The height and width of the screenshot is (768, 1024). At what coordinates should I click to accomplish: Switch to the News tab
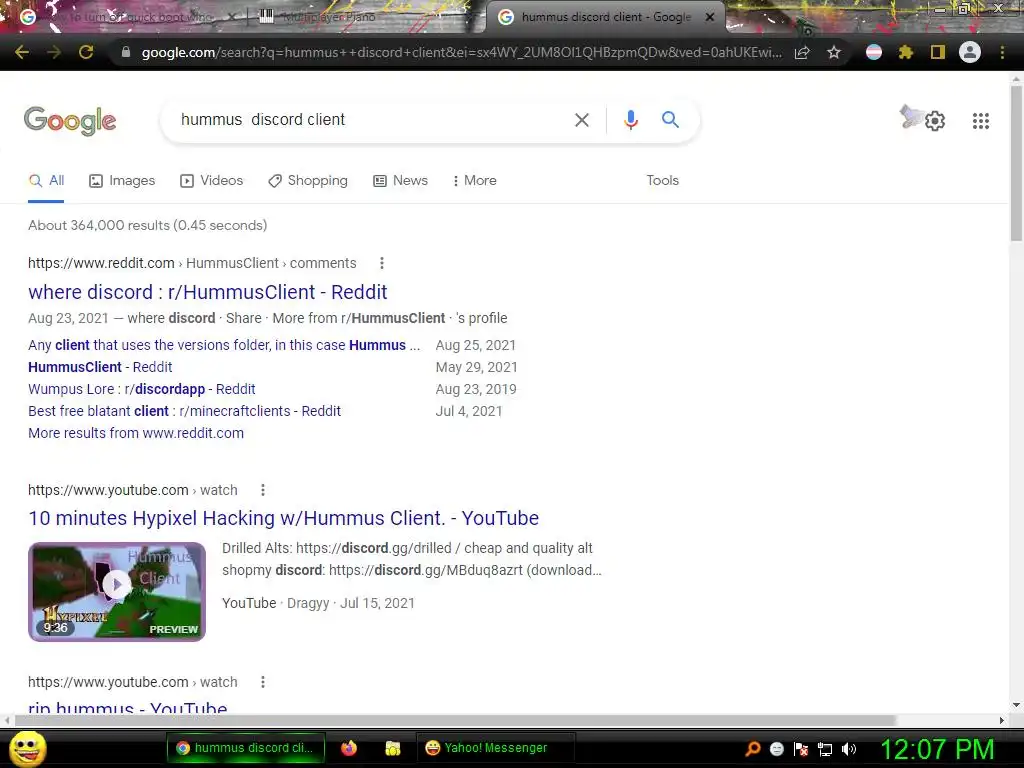point(400,181)
